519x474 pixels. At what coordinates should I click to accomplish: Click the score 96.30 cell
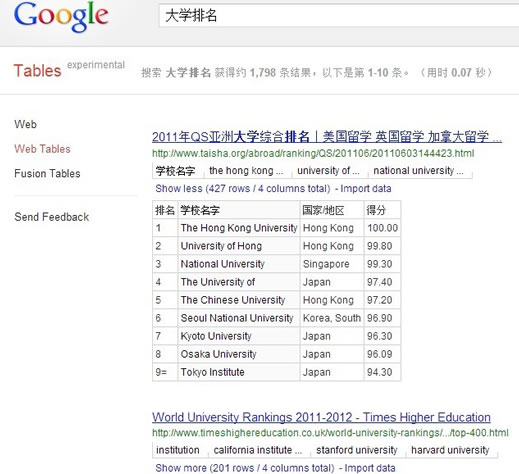382,336
